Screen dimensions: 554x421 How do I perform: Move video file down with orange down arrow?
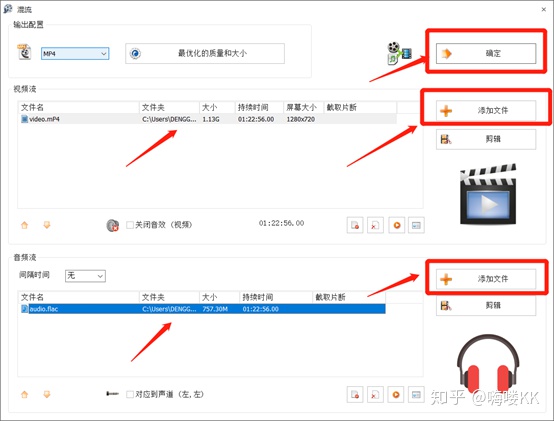pos(47,225)
